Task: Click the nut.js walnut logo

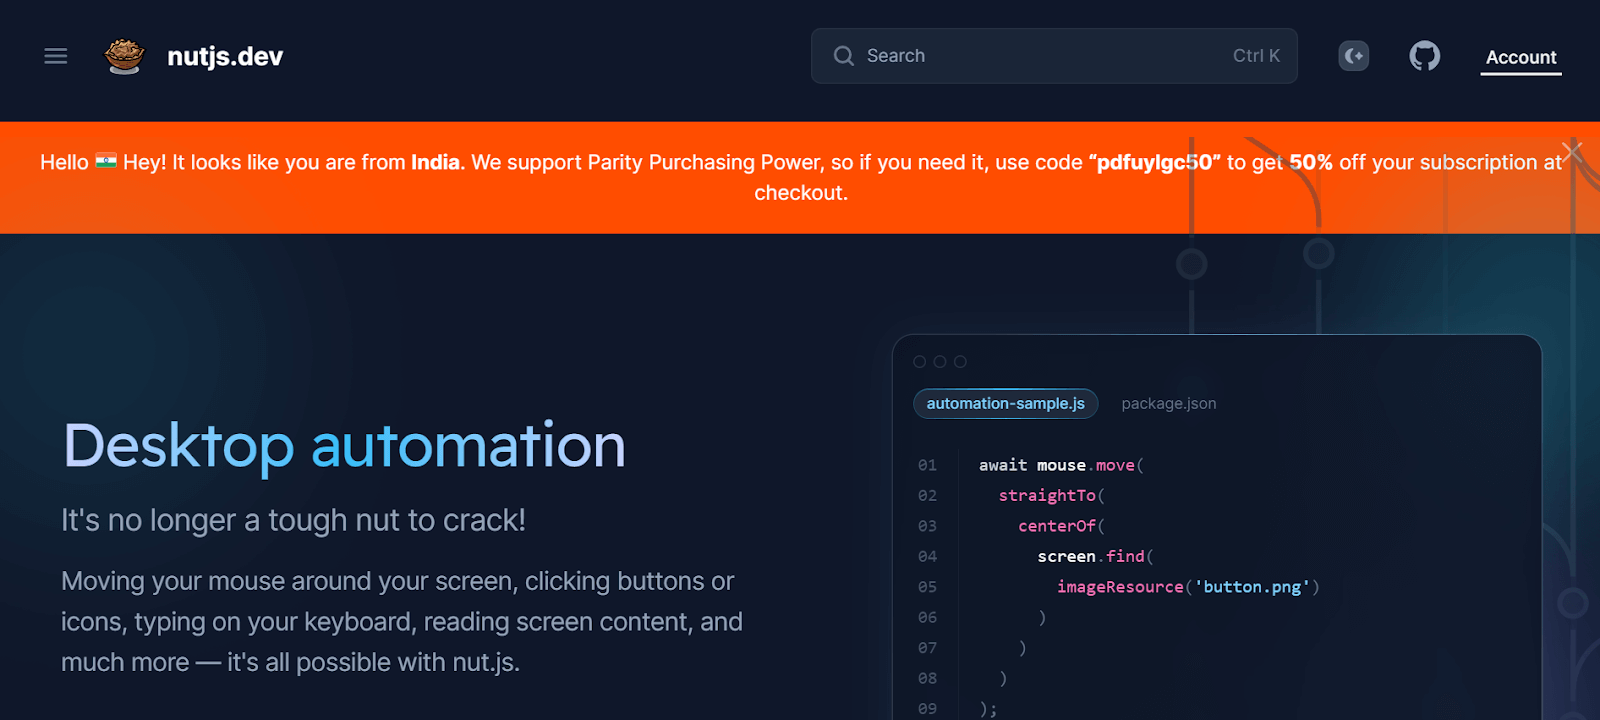Action: pyautogui.click(x=124, y=56)
